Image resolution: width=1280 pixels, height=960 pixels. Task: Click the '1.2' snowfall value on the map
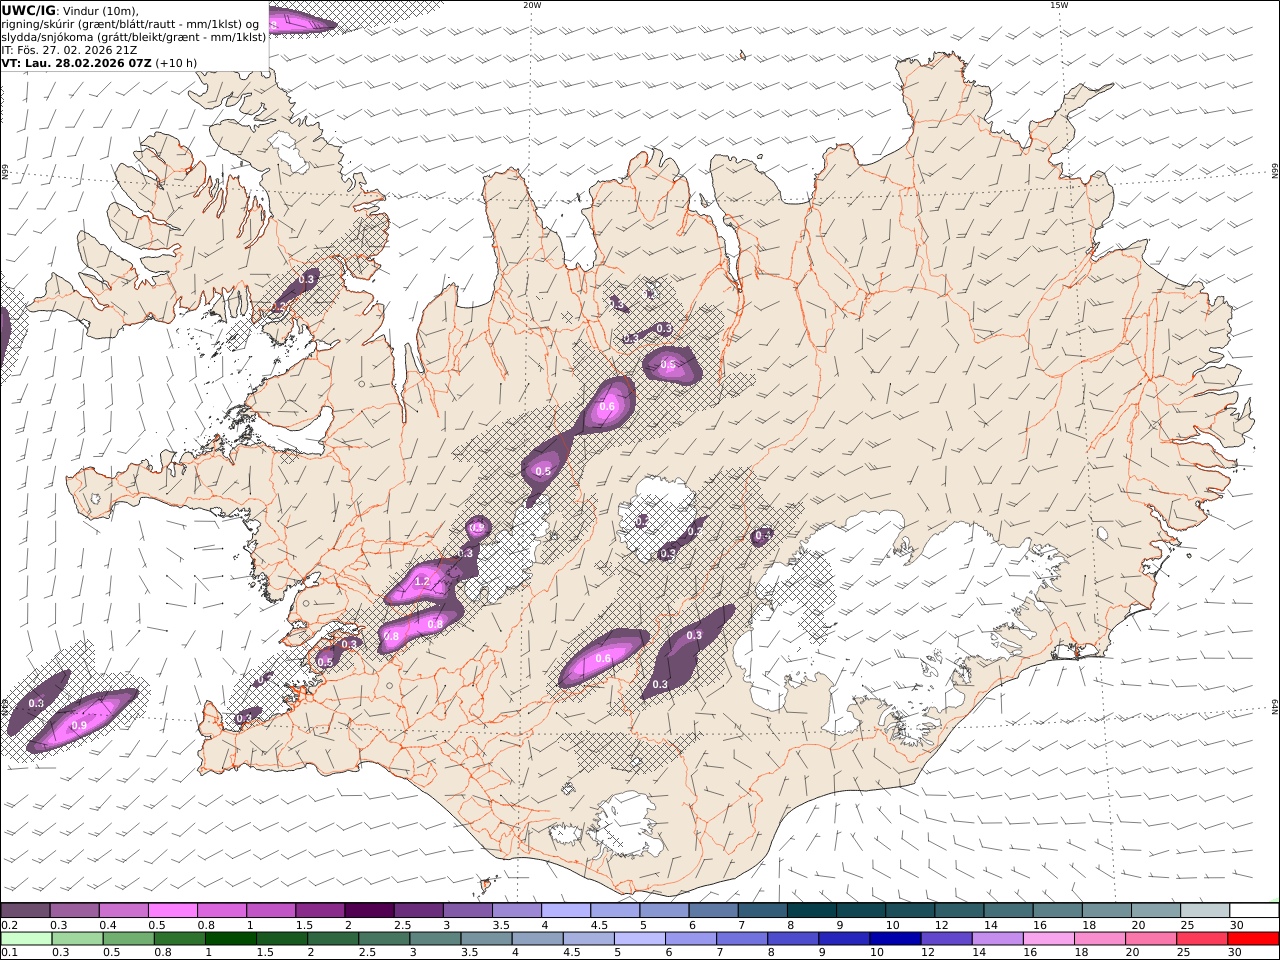click(421, 581)
